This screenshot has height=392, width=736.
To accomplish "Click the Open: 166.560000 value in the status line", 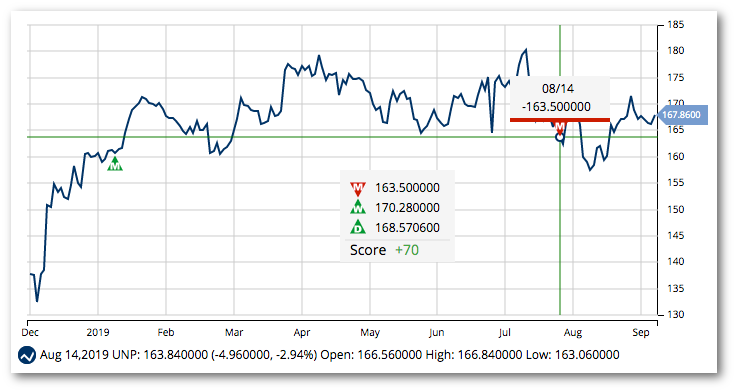I will [x=371, y=355].
